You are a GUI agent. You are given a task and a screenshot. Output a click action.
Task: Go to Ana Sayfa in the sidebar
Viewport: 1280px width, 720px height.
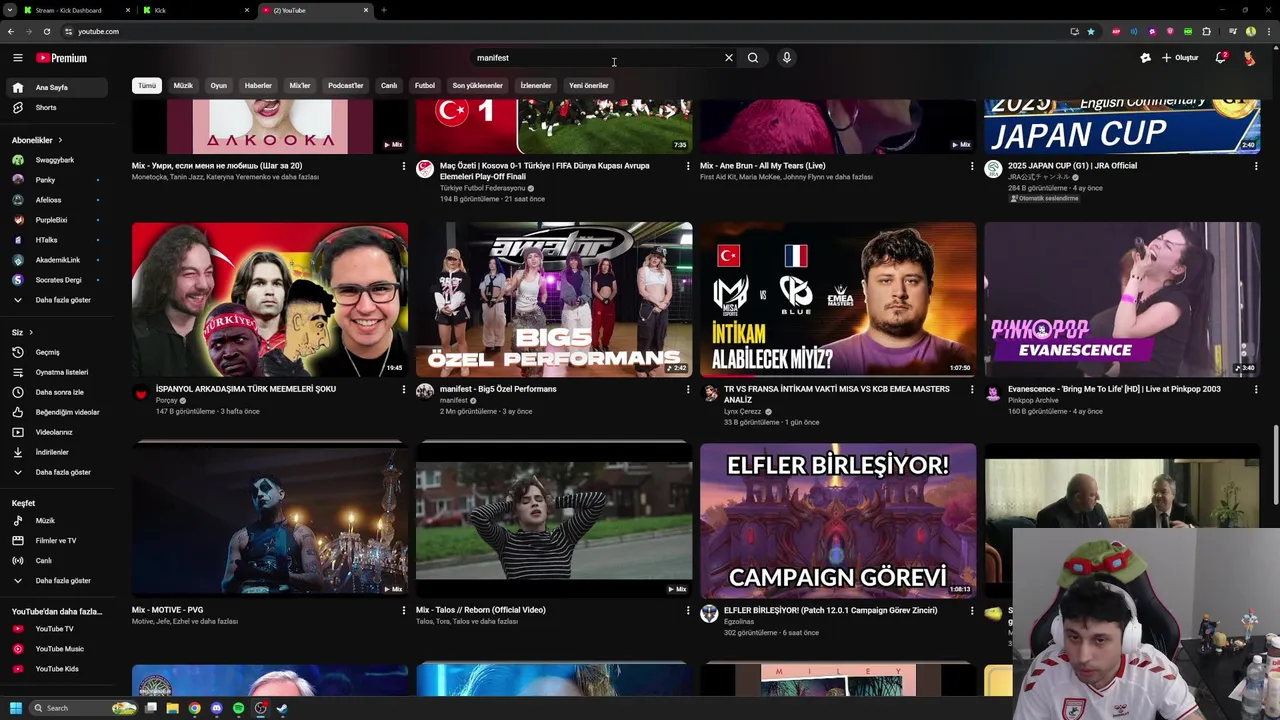tap(58, 88)
